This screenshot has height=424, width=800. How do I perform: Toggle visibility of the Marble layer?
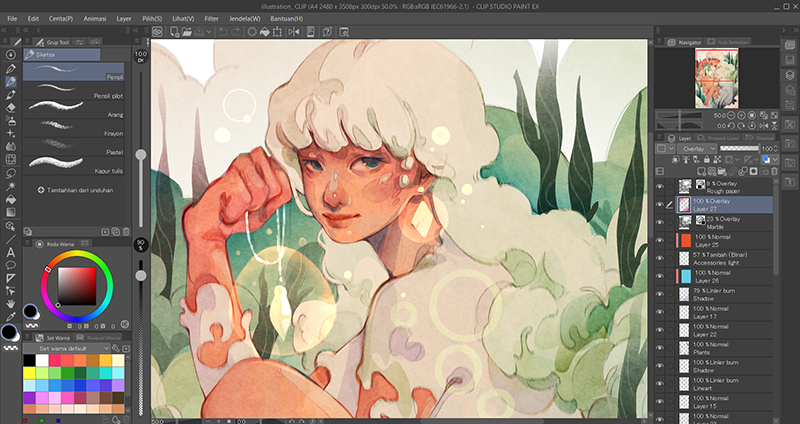tap(659, 222)
